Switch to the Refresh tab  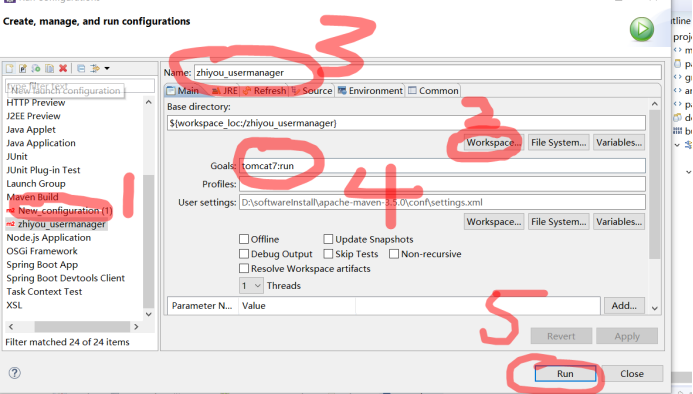pyautogui.click(x=264, y=91)
